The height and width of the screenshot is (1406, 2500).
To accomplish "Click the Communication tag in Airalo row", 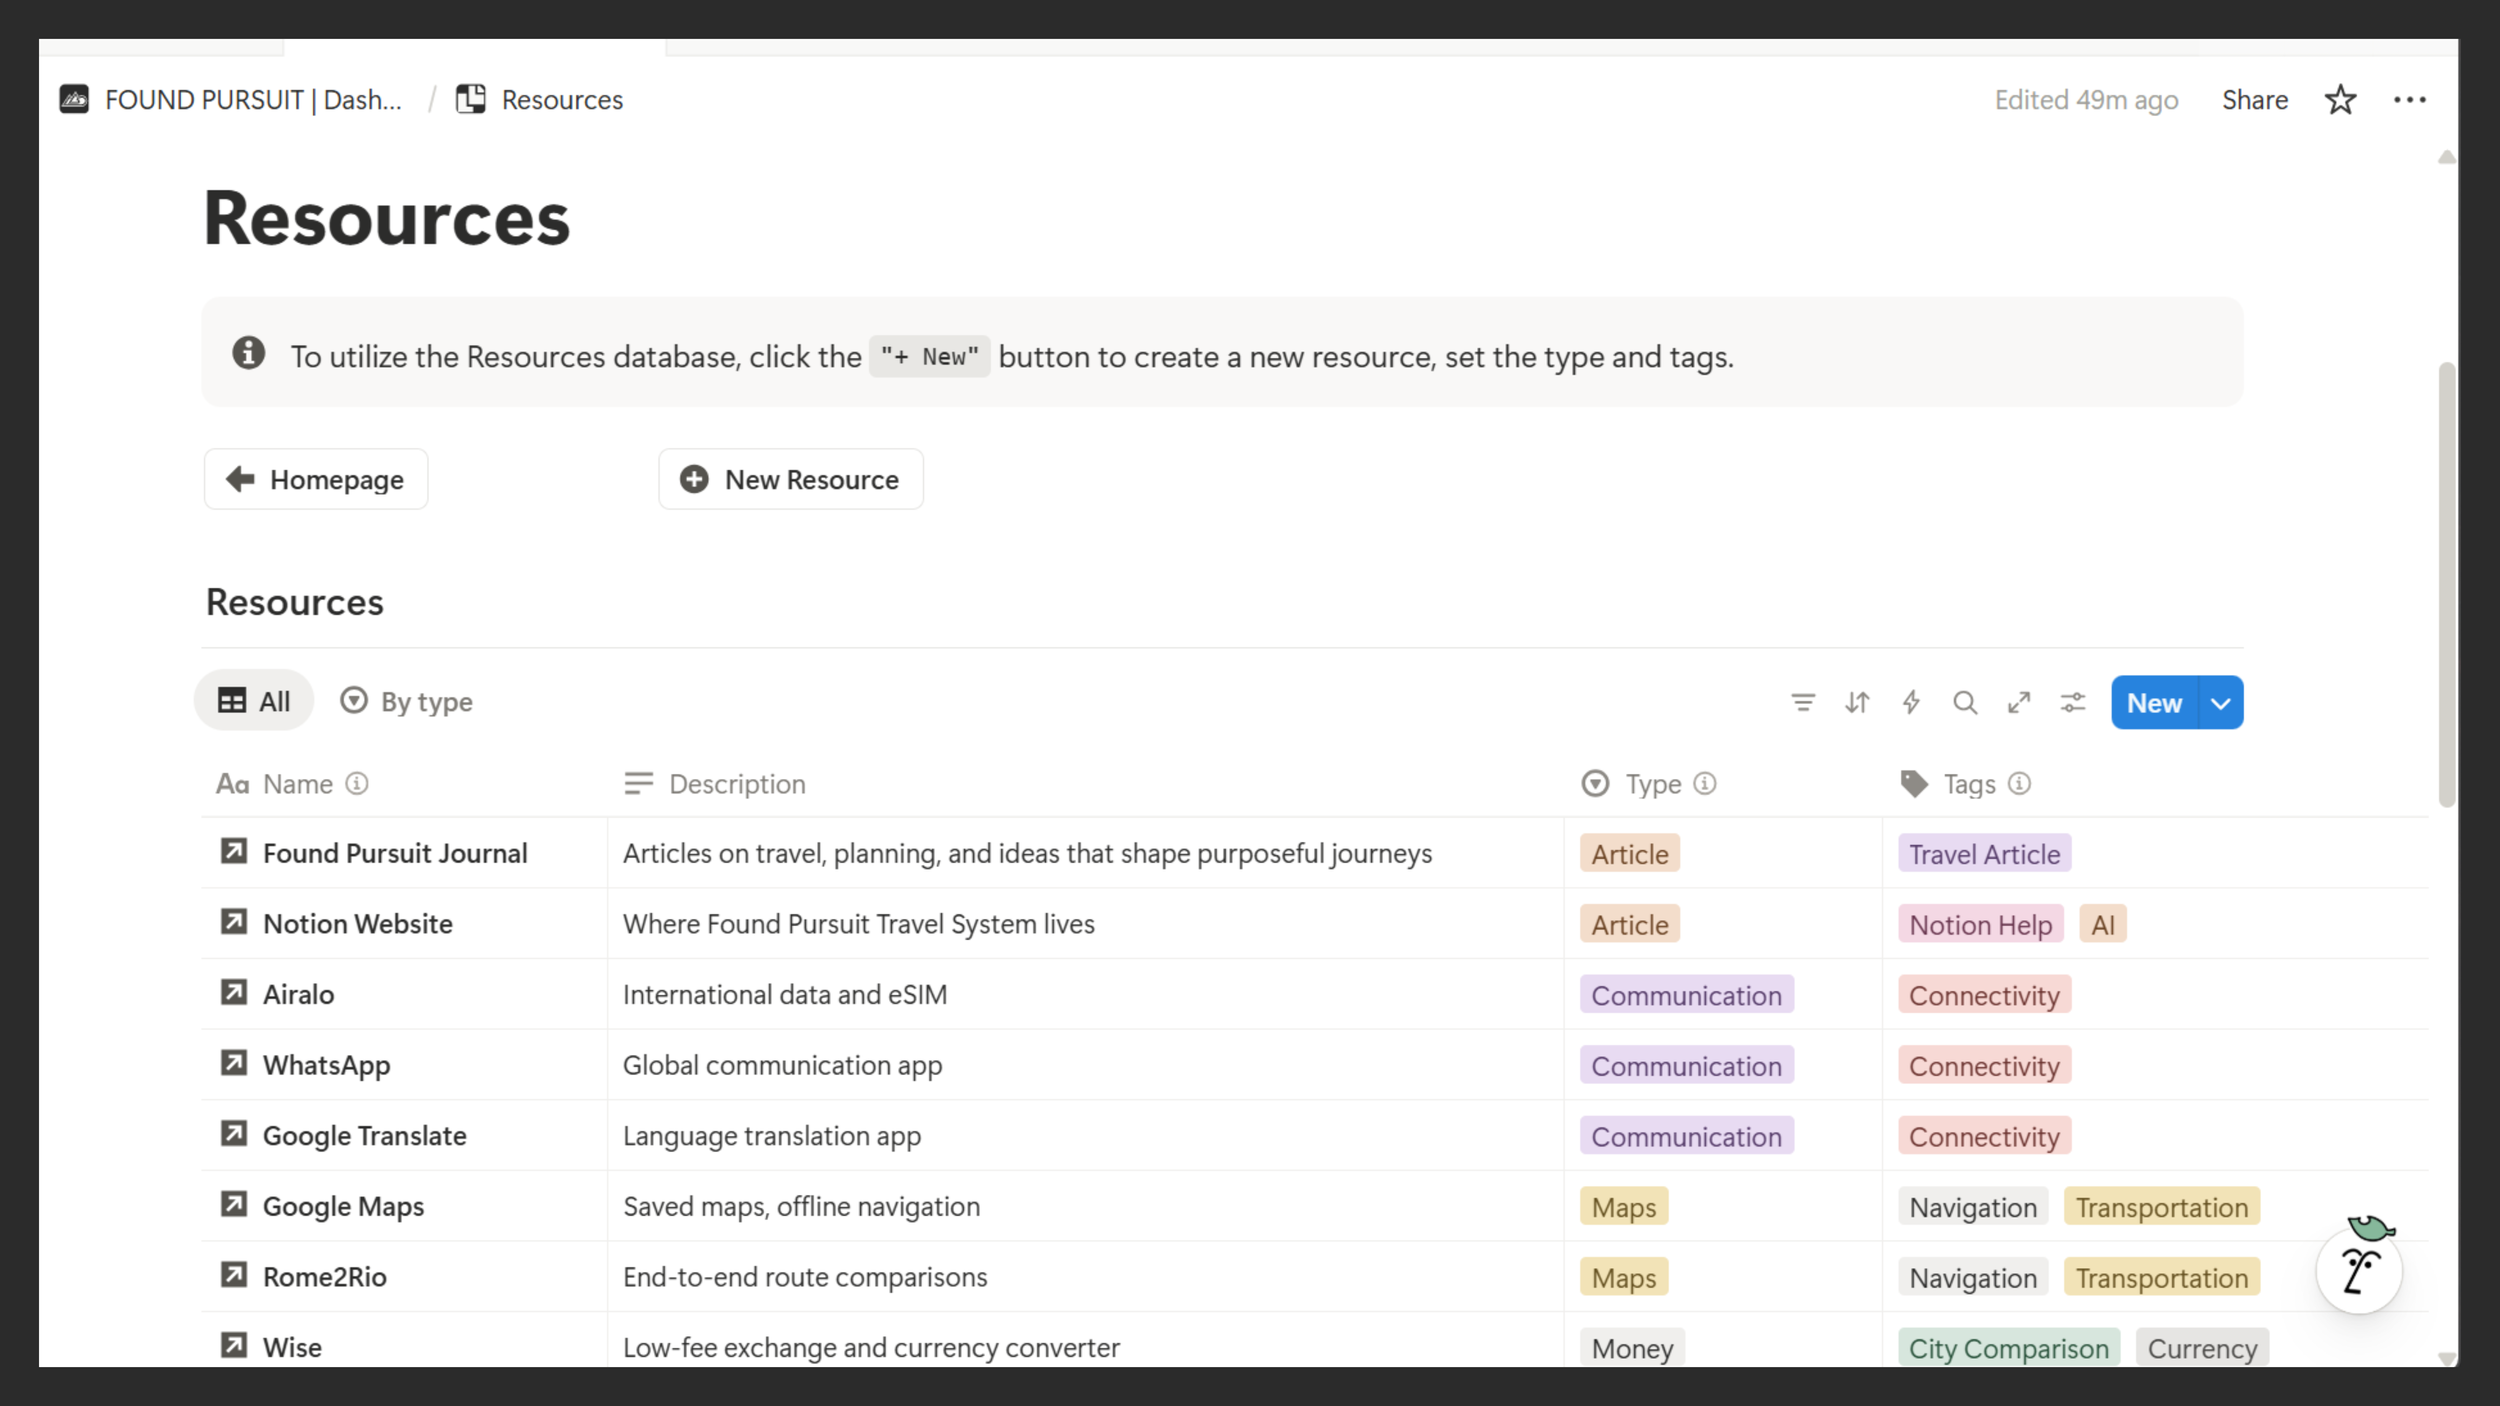I will 1686,996.
